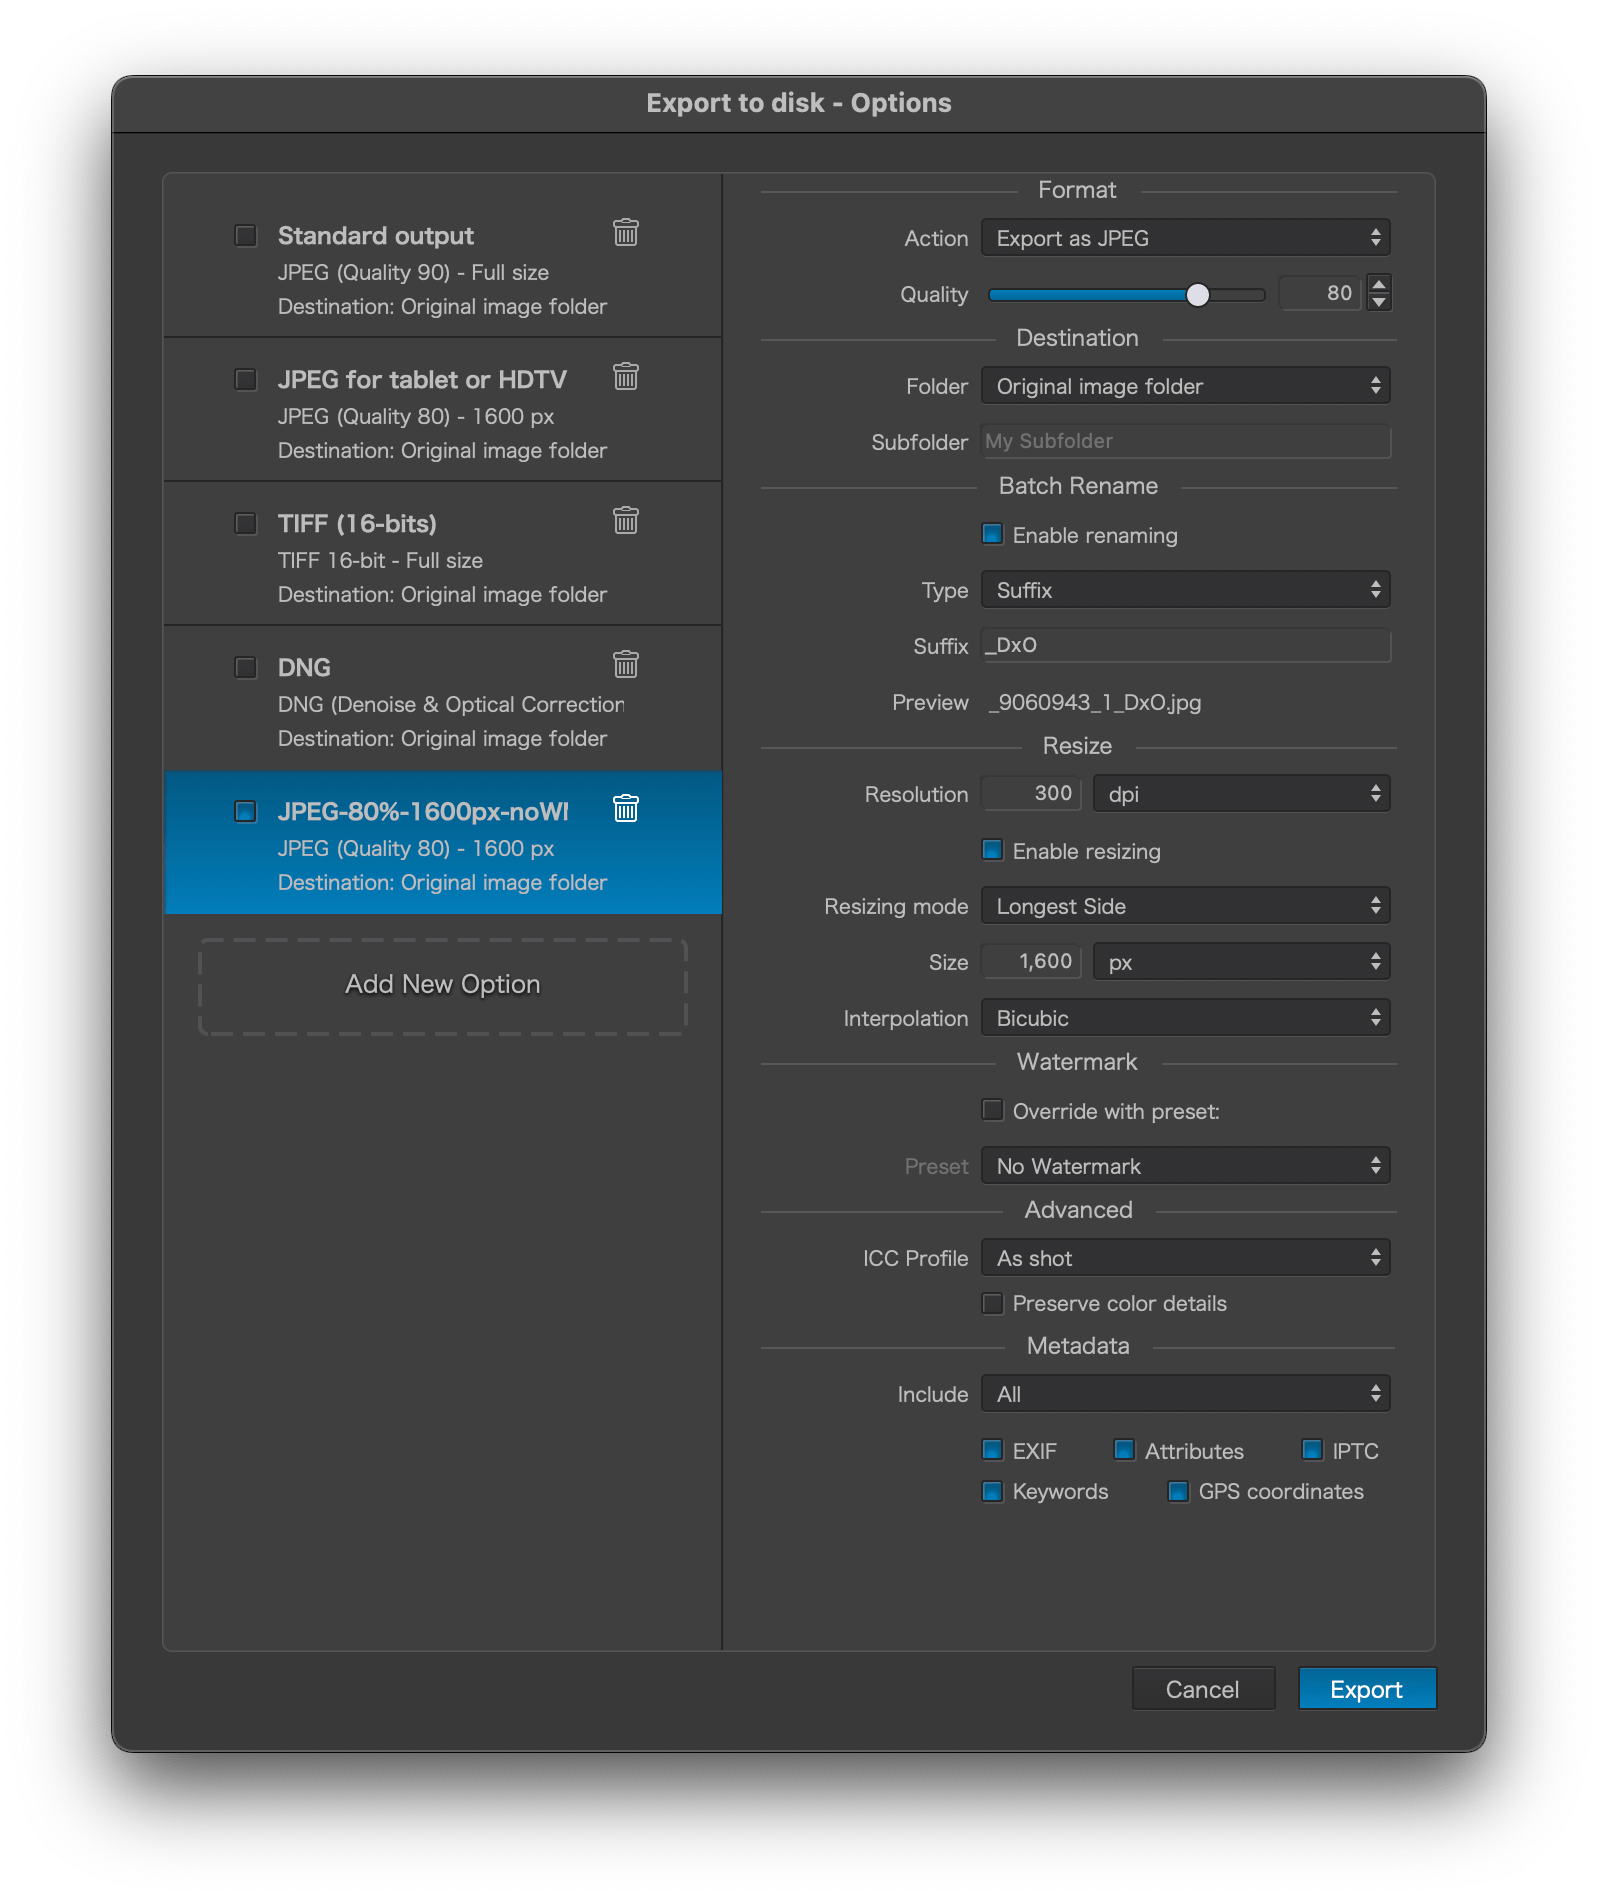Click the Quality slider handle

point(1197,294)
